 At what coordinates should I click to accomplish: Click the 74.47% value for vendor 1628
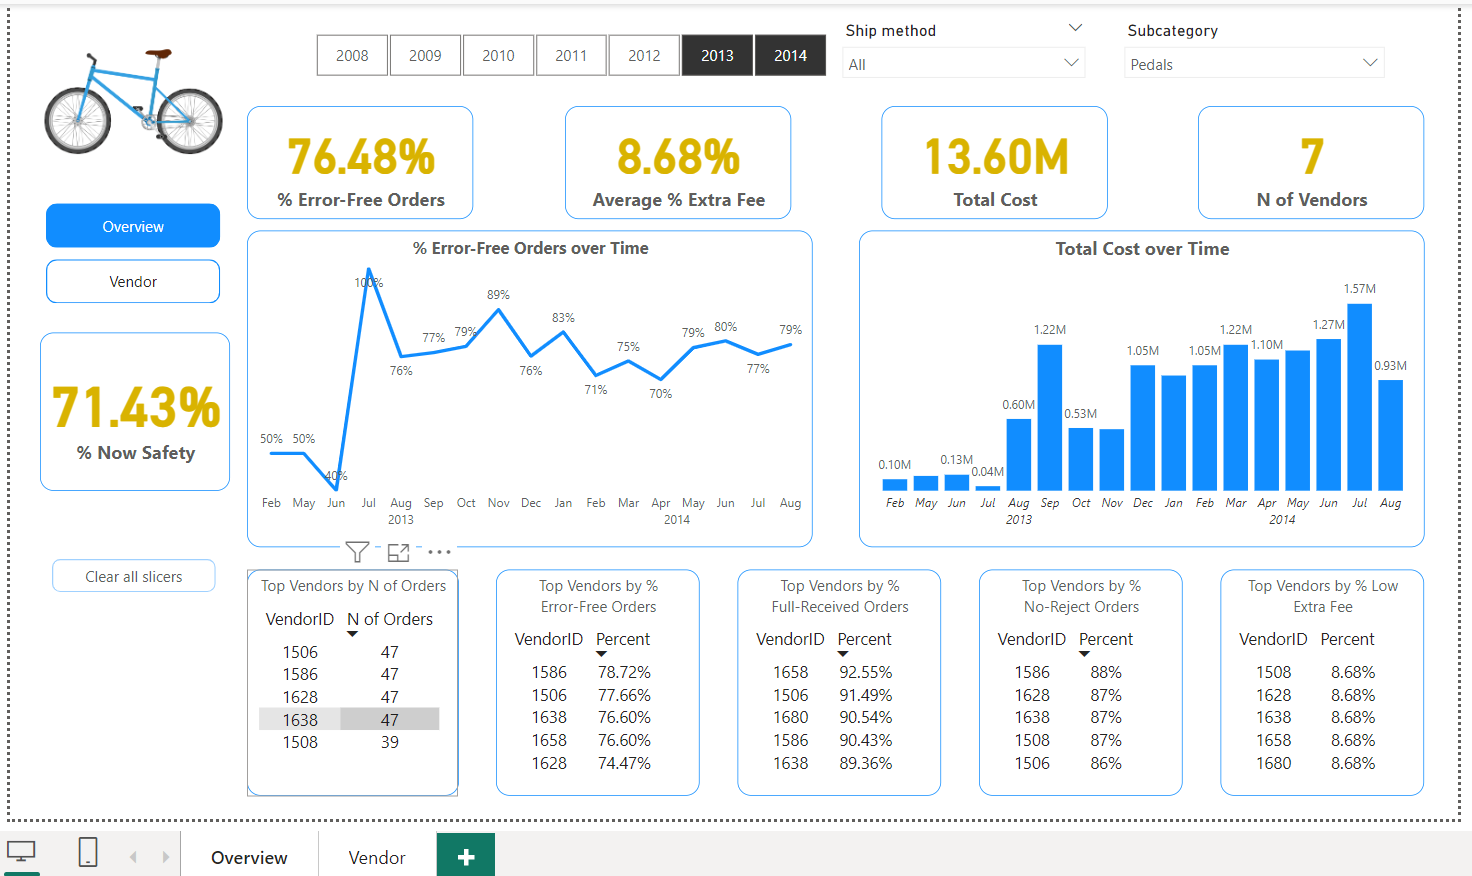[624, 763]
